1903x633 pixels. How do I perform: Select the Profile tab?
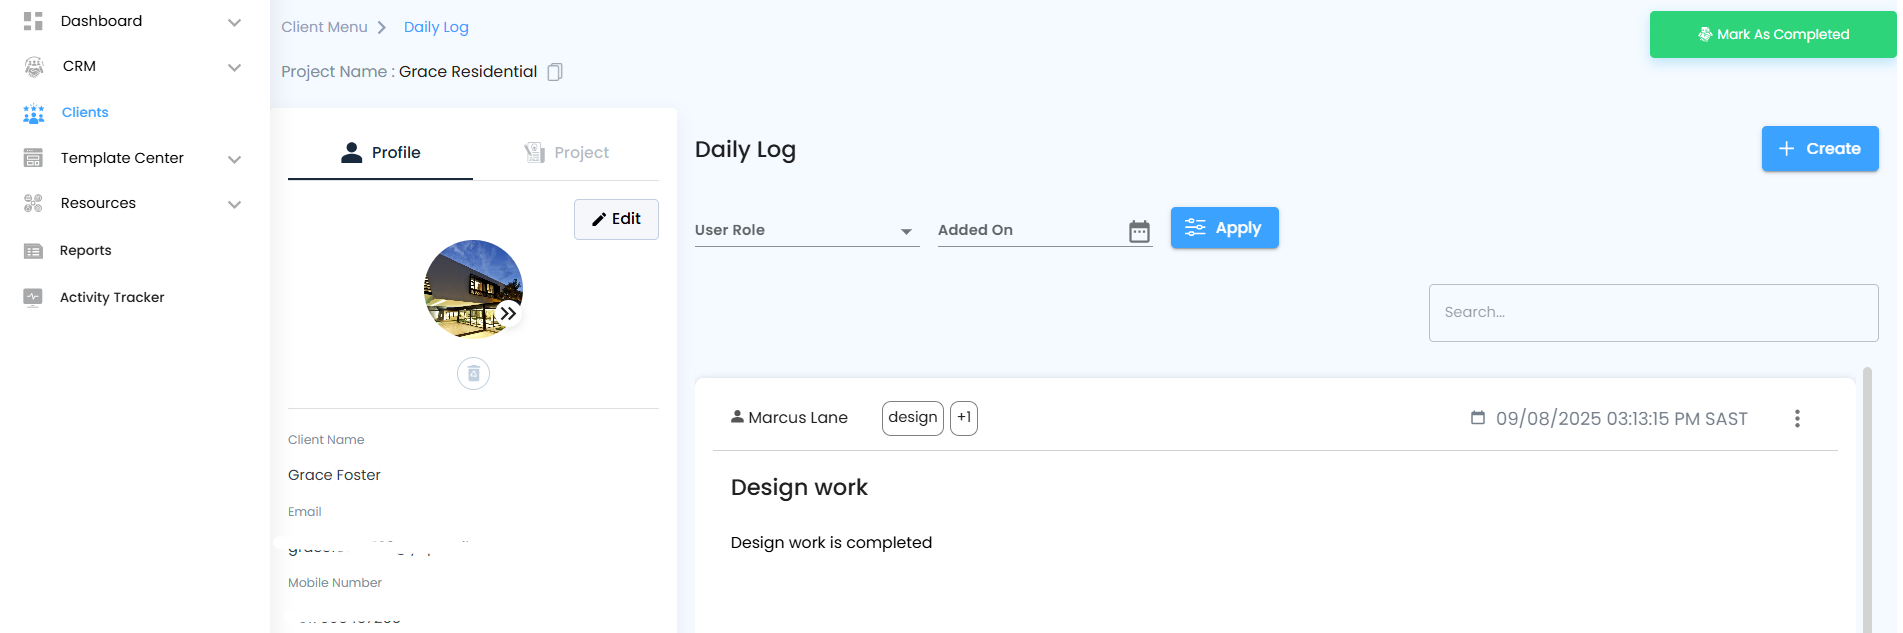coord(381,153)
